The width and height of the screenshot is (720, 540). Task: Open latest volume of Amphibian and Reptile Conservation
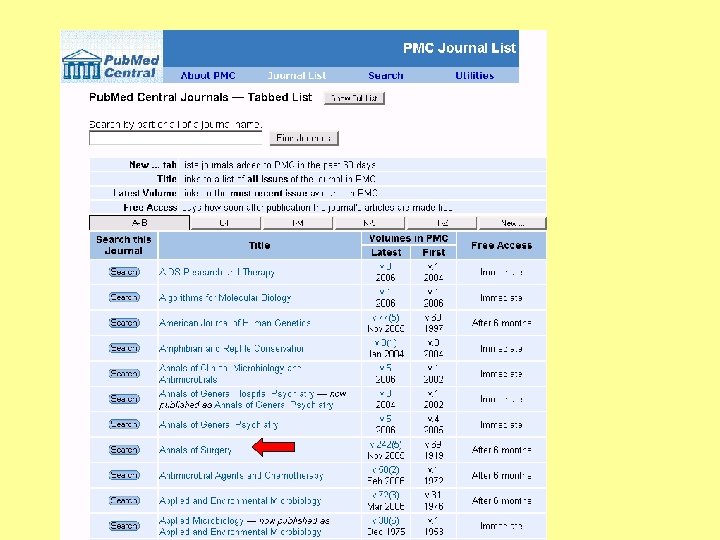pyautogui.click(x=385, y=343)
